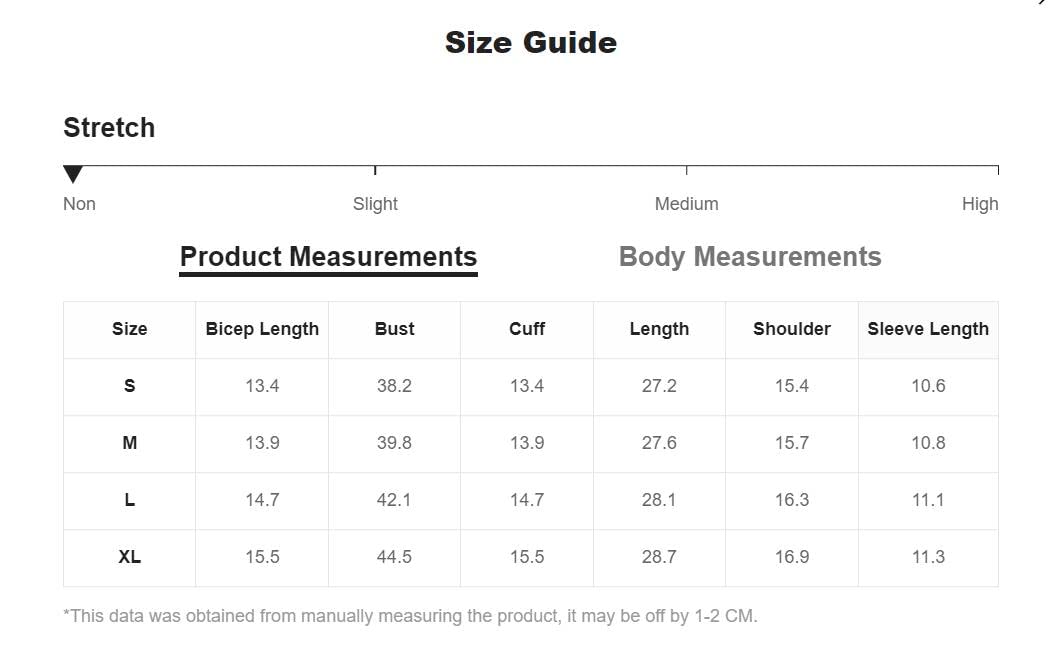Click the Bust column header
The width and height of the screenshot is (1048, 652).
click(394, 329)
